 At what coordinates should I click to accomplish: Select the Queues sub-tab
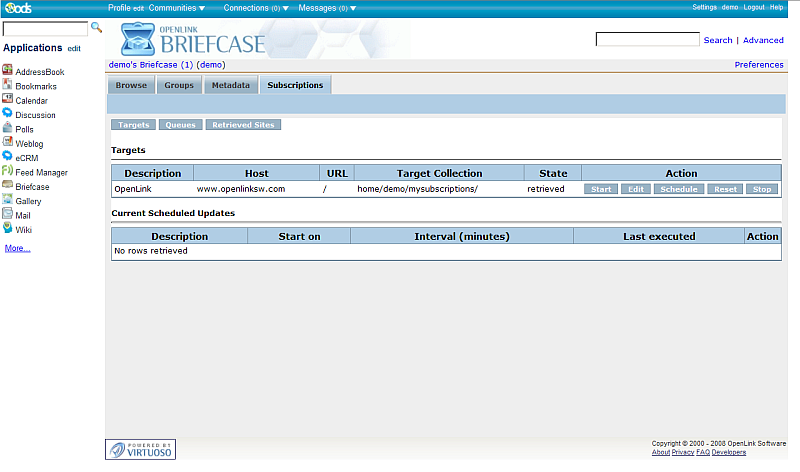tap(180, 125)
